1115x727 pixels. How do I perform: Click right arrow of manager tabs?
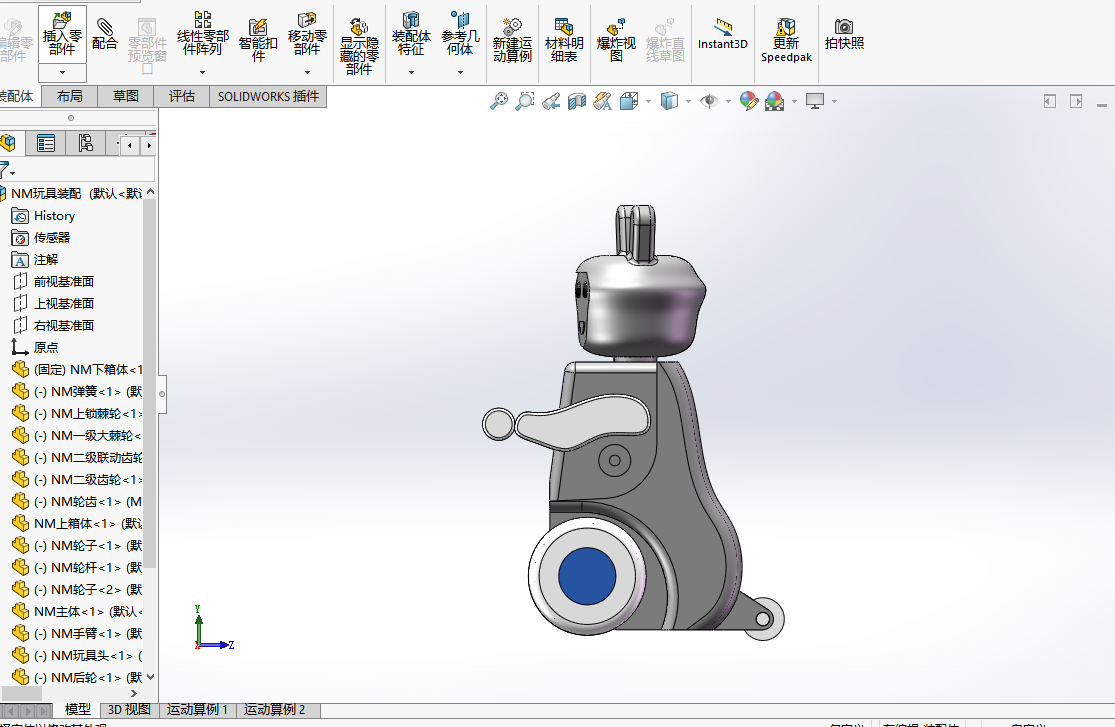149,145
